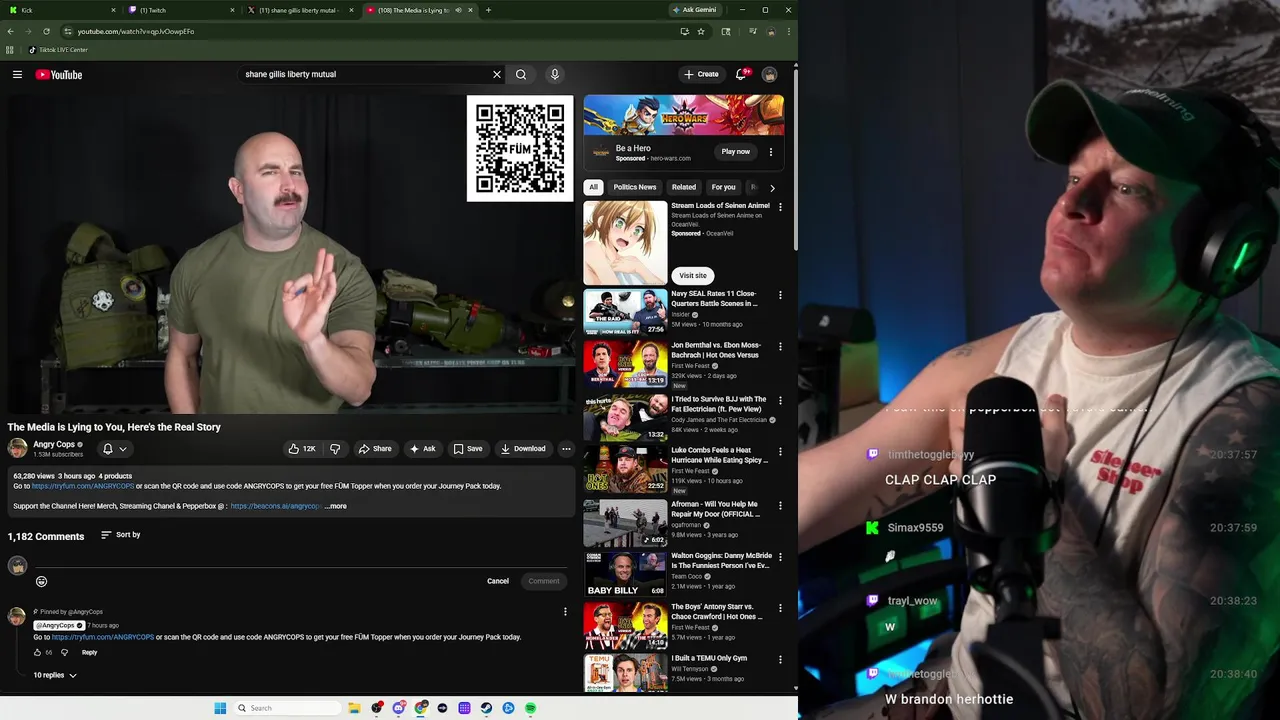The width and height of the screenshot is (1280, 720).
Task: Dislike the pinned AngryCops comment
Action: point(65,653)
